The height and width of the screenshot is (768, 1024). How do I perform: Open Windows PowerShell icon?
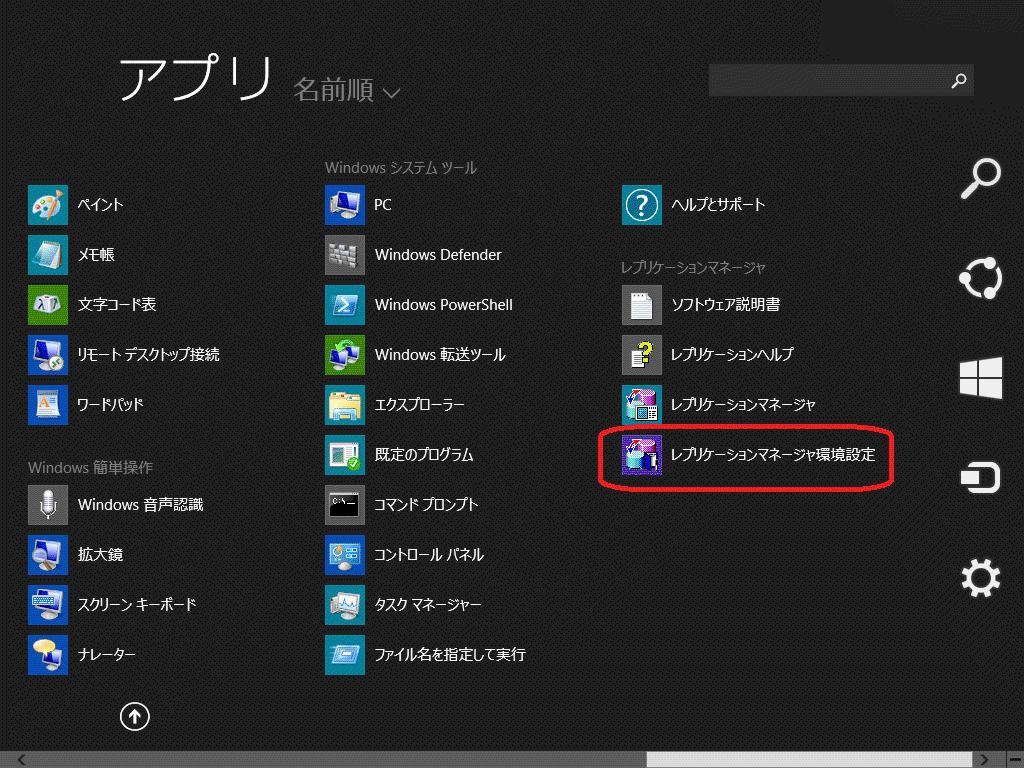(x=345, y=305)
